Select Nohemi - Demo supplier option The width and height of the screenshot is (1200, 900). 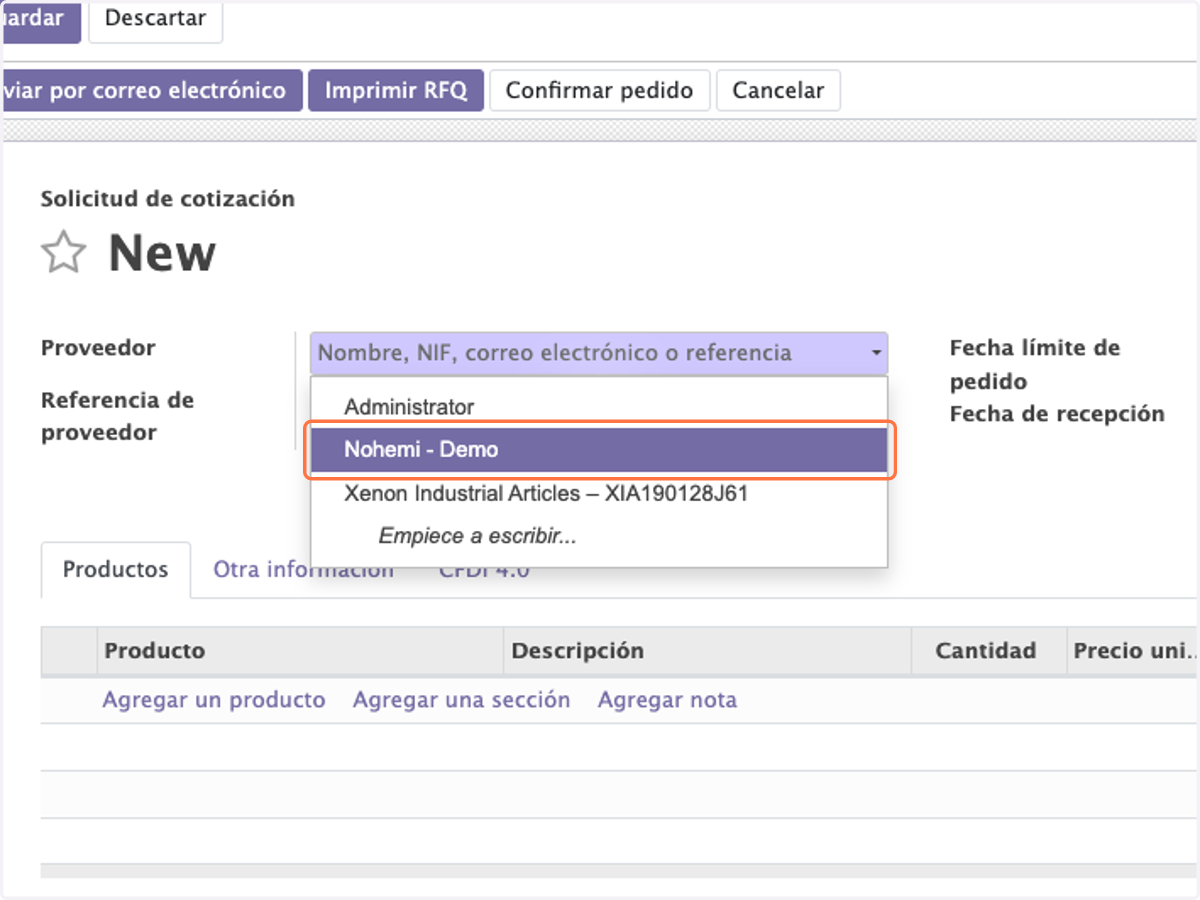(x=599, y=450)
